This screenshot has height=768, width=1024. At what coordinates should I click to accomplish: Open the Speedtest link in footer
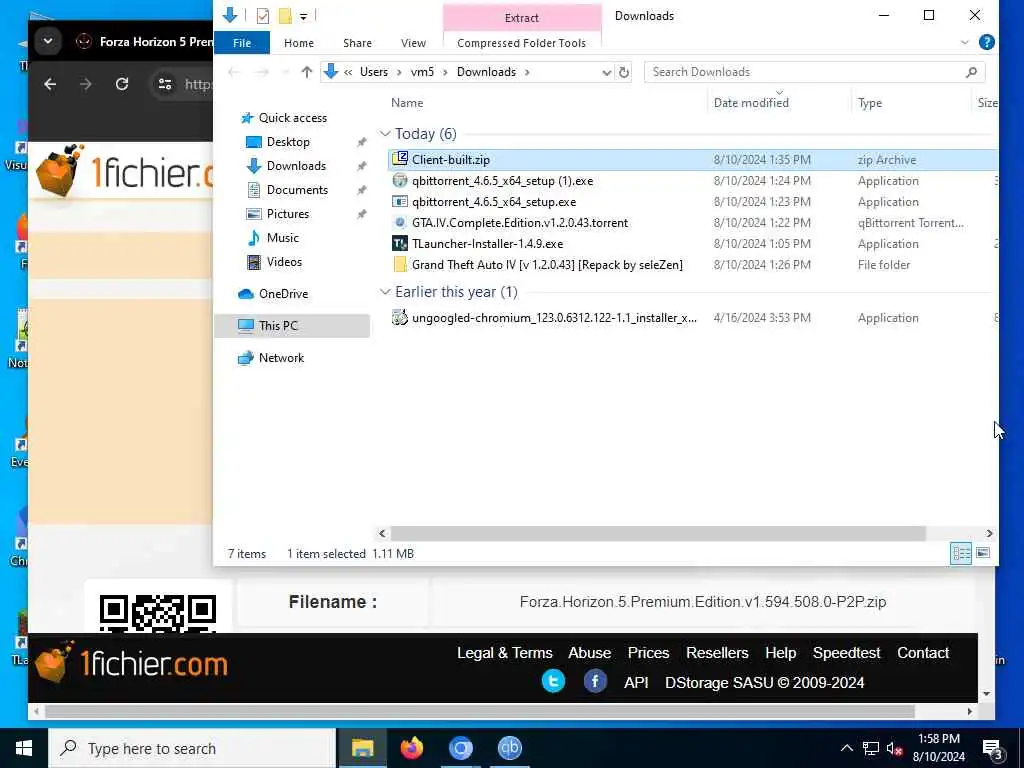[846, 653]
